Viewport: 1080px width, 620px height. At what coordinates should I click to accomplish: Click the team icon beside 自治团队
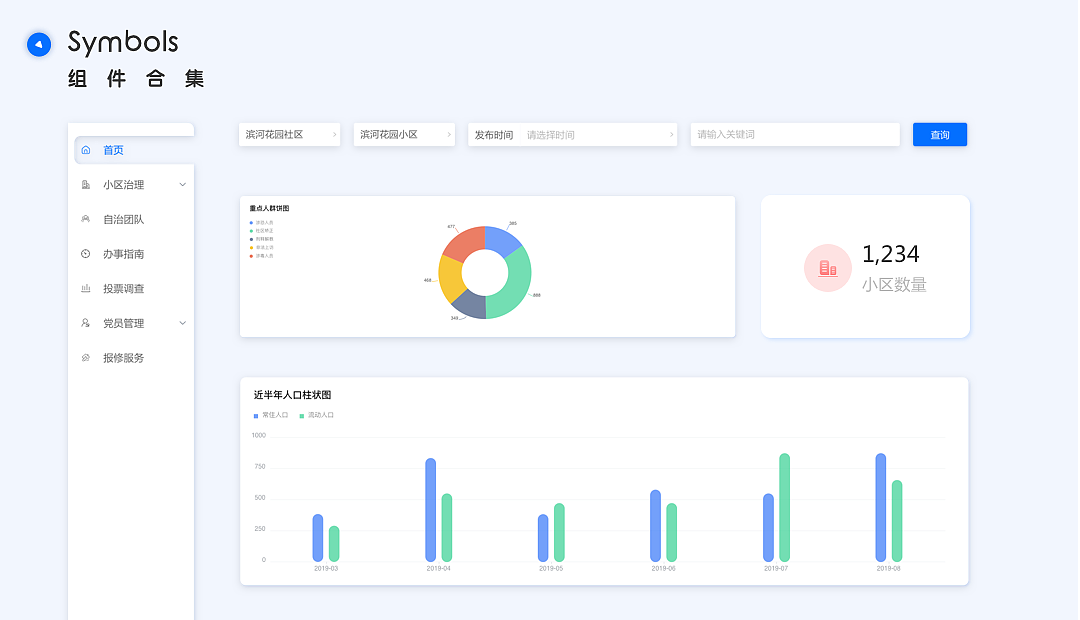[x=86, y=219]
